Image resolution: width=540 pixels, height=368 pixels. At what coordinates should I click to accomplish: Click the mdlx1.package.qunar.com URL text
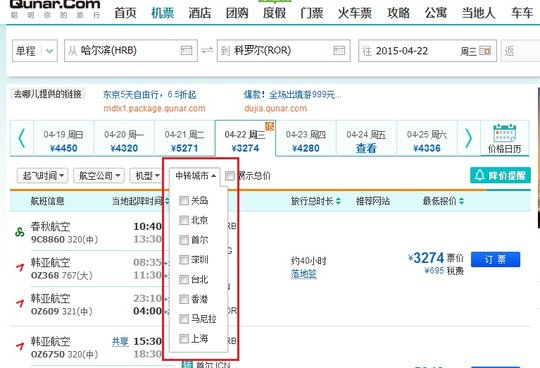154,108
